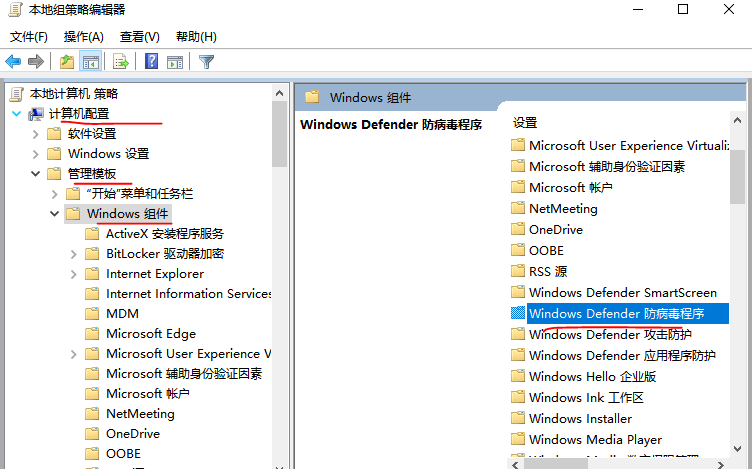Expand the "开始"菜单和任务栏 node
Viewport: 752px width, 469px height.
coord(55,194)
